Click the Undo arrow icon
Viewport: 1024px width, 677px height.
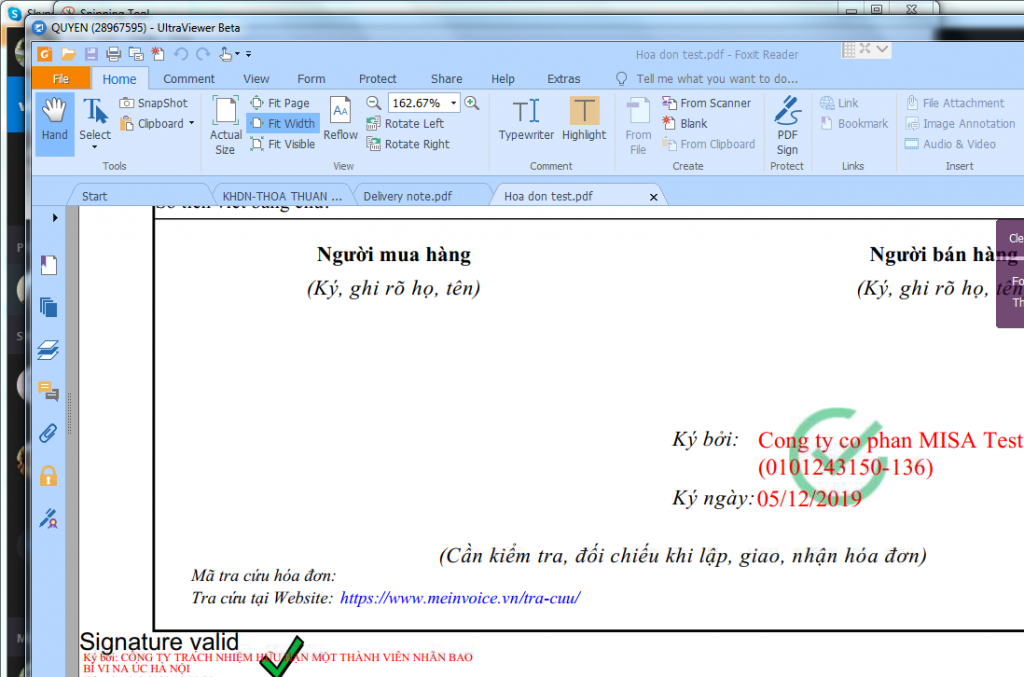181,54
